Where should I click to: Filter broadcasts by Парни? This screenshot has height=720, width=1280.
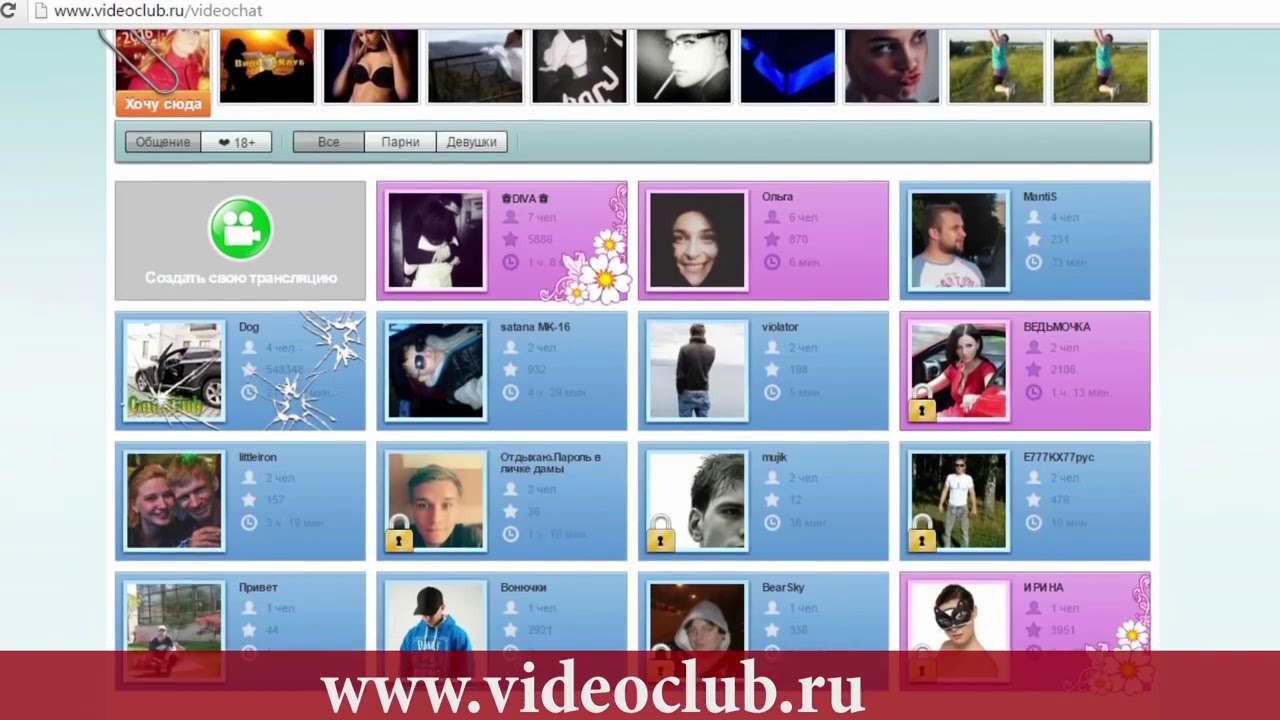[x=400, y=142]
